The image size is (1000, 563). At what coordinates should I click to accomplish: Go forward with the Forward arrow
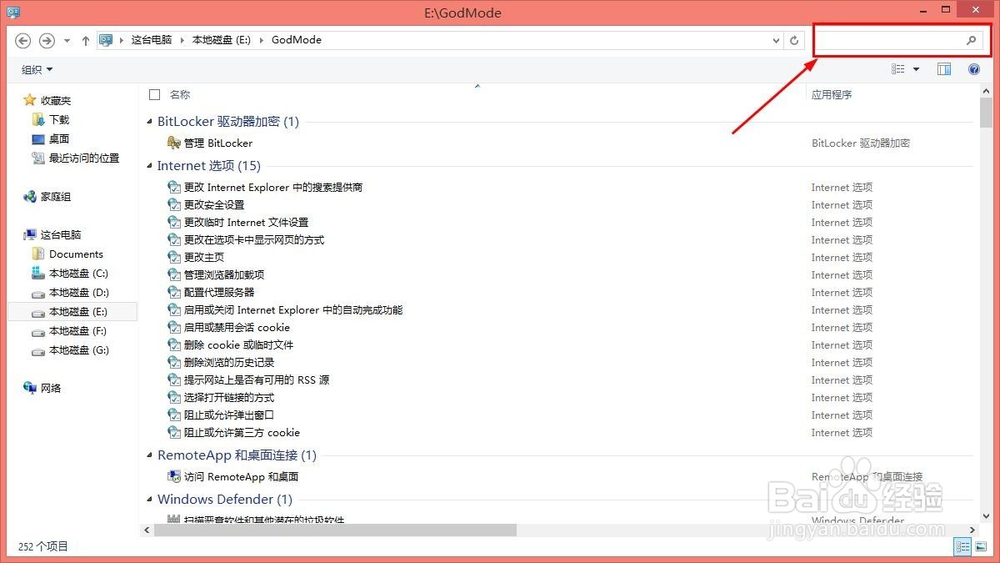tap(47, 40)
